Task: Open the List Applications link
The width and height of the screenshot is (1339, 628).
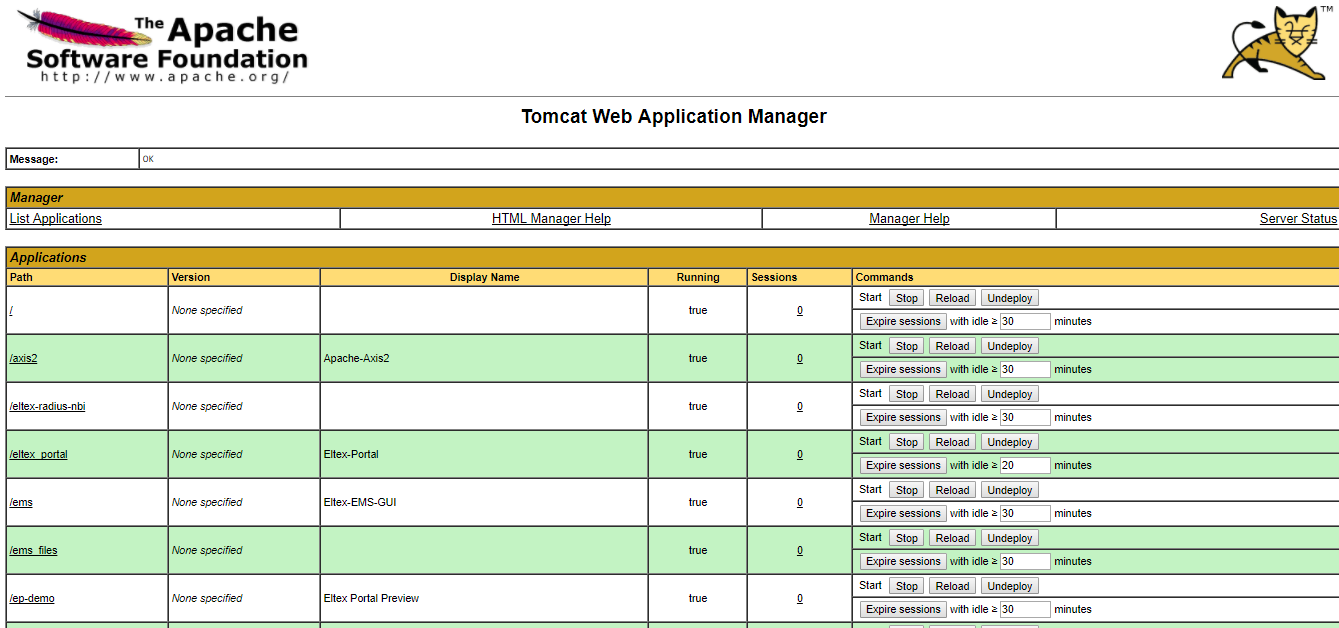Action: click(56, 219)
